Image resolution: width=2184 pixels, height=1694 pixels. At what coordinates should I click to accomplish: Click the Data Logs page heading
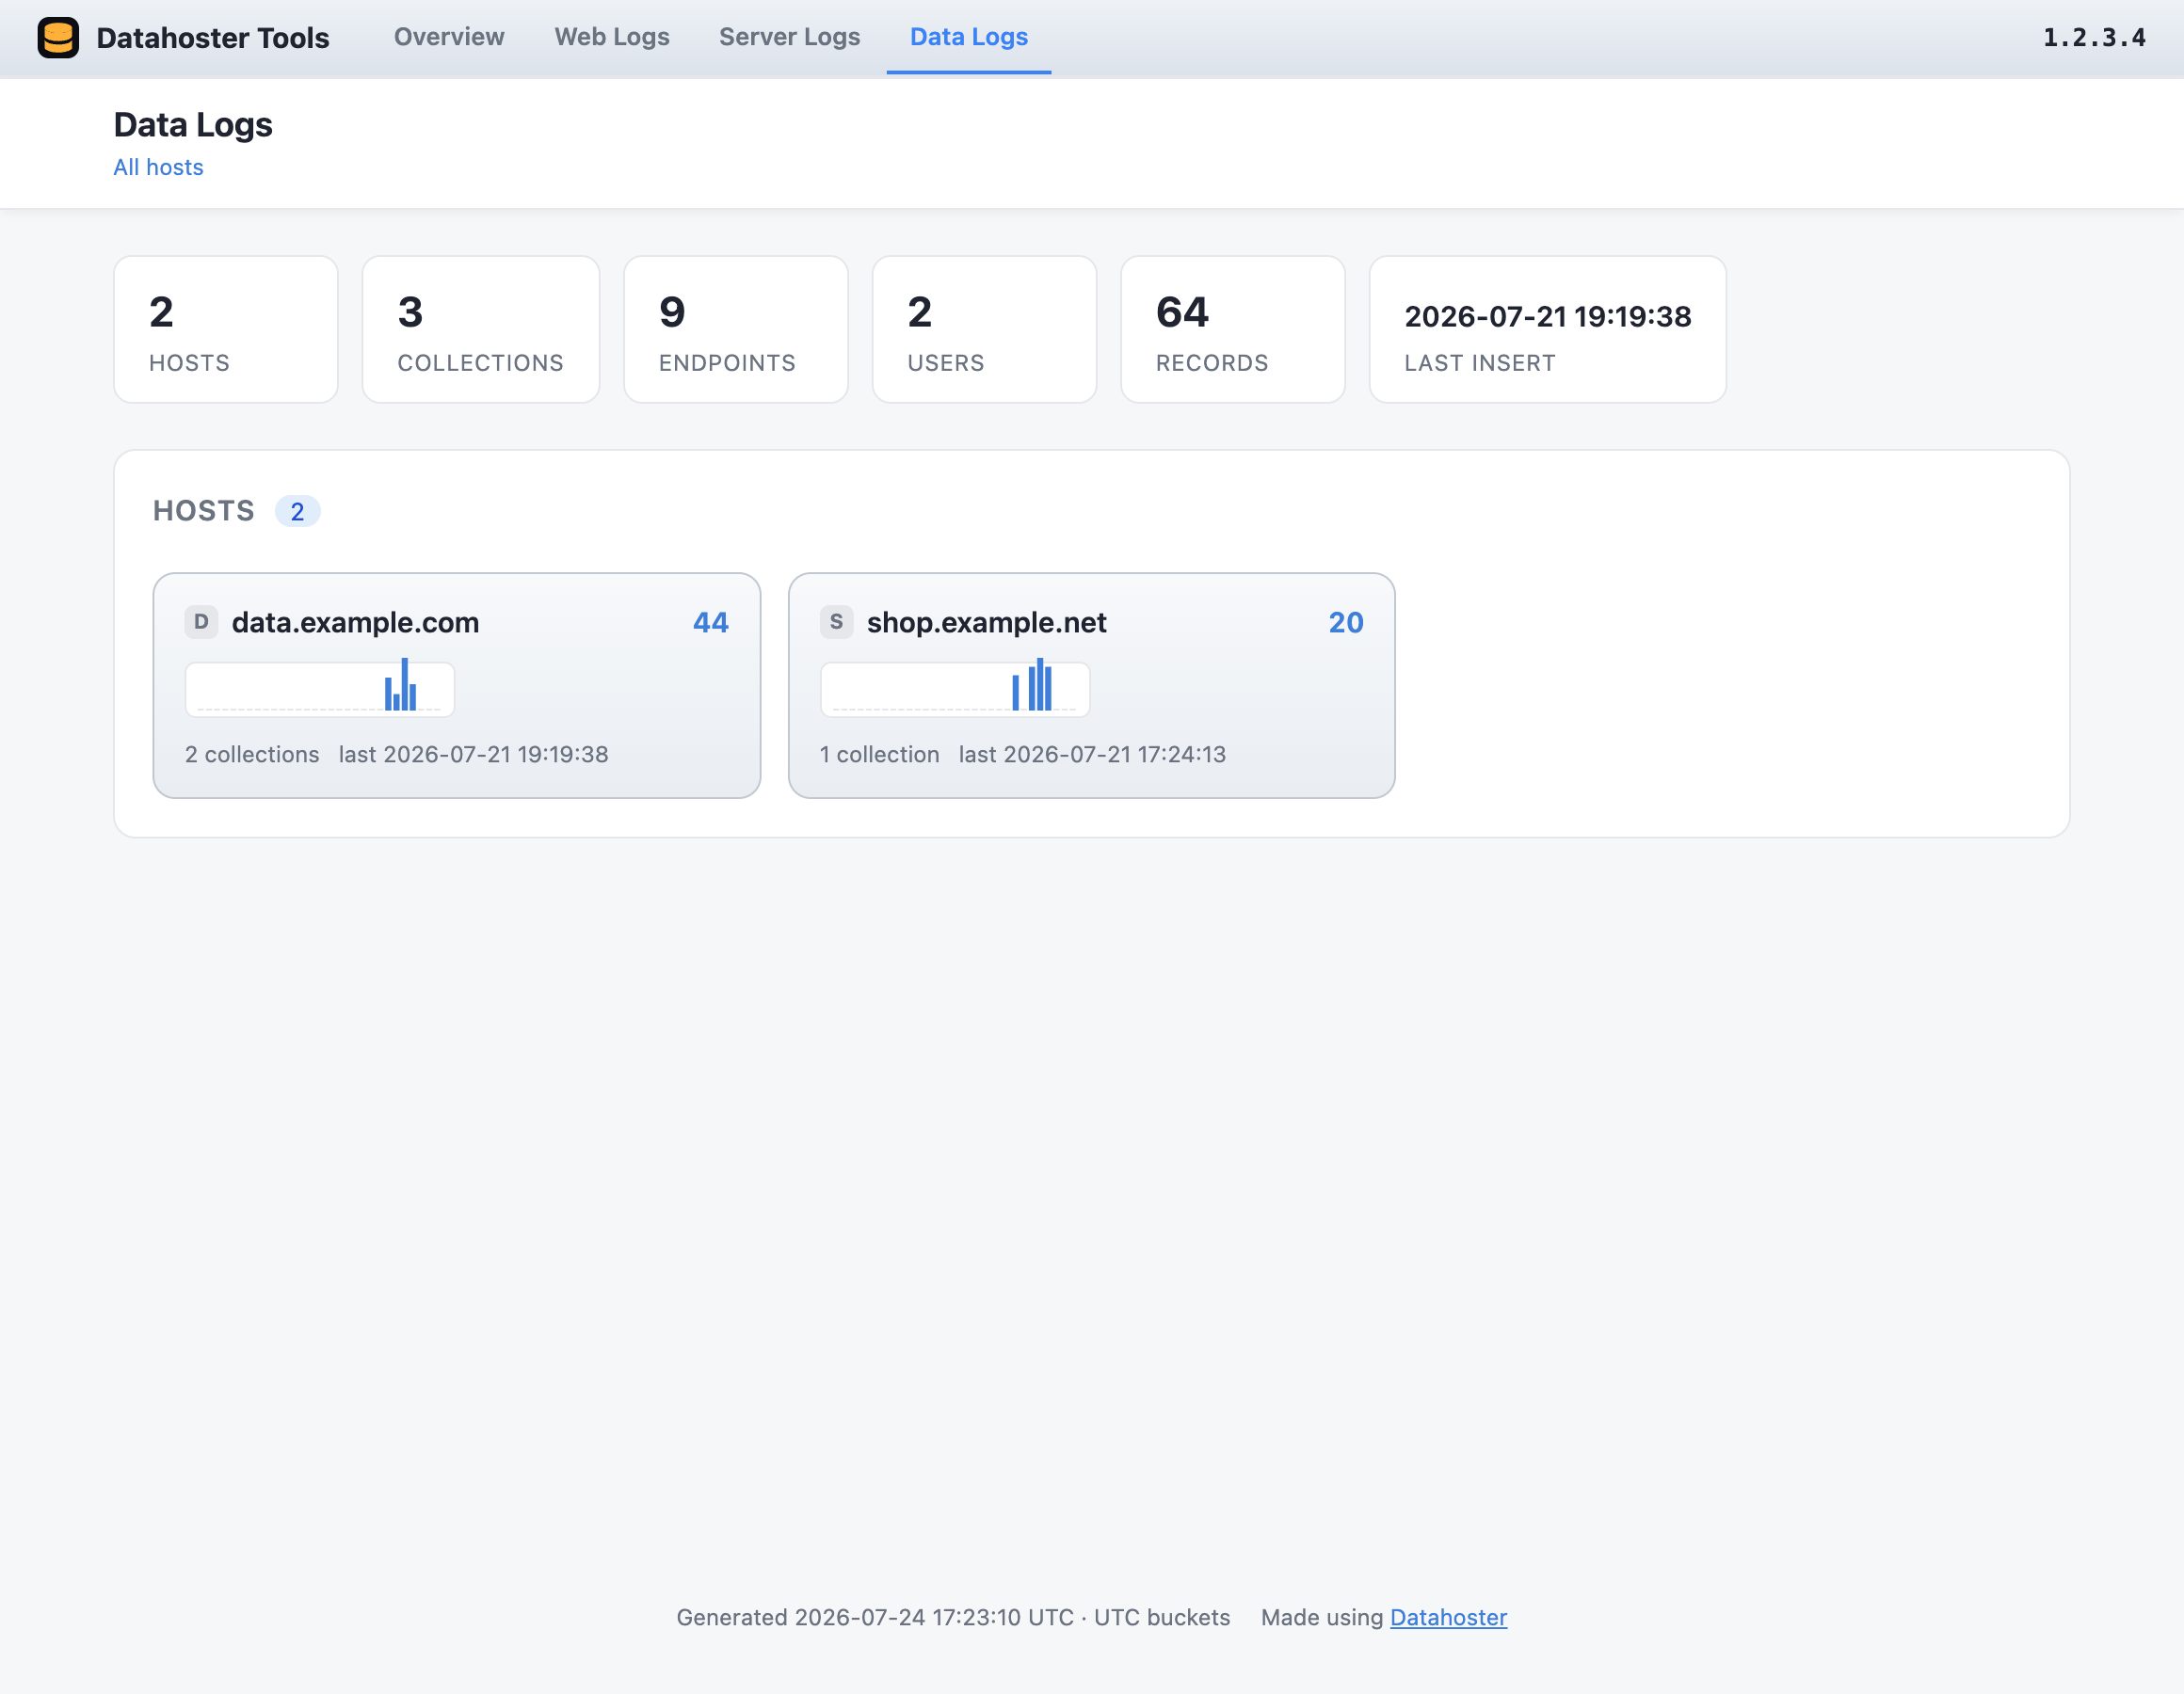[193, 125]
